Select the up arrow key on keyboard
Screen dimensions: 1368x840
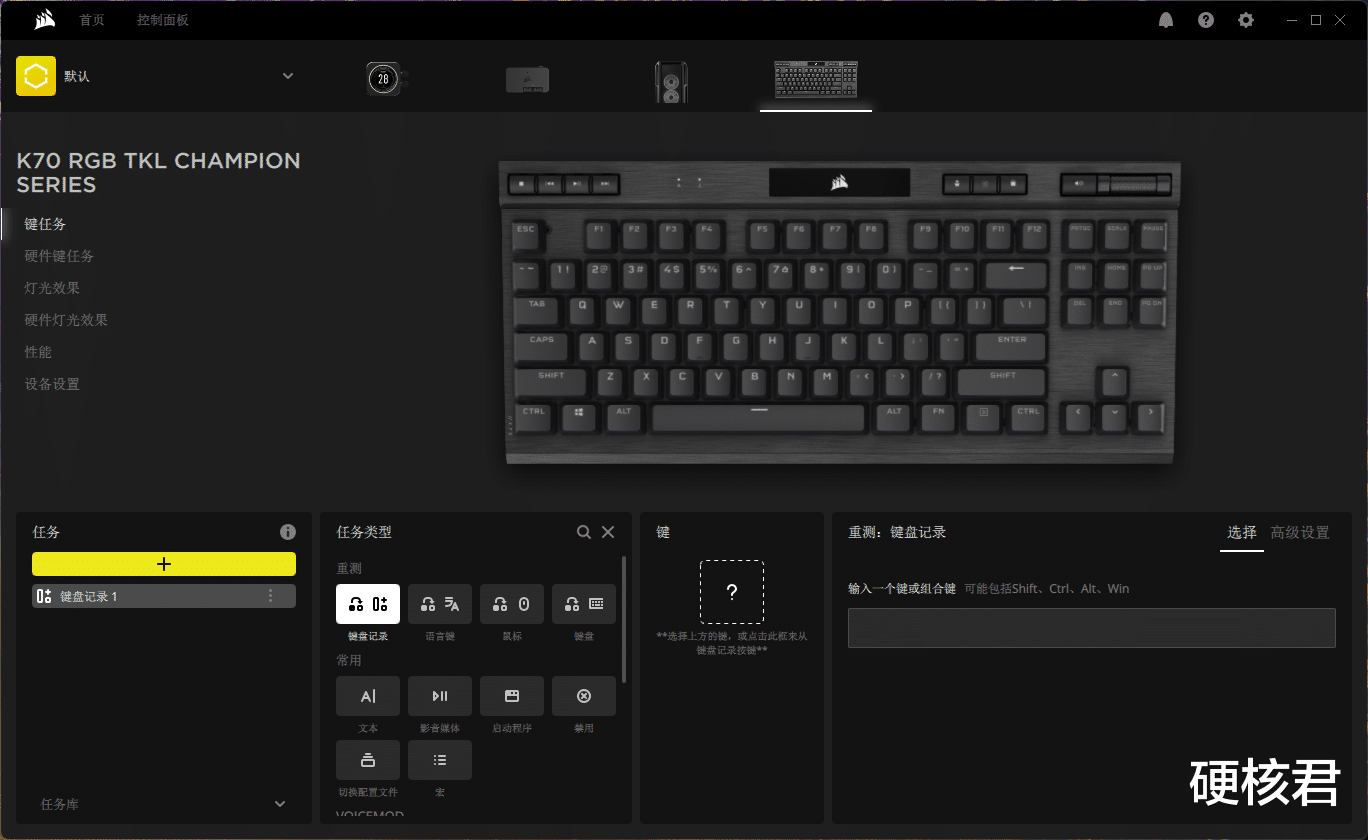1113,382
